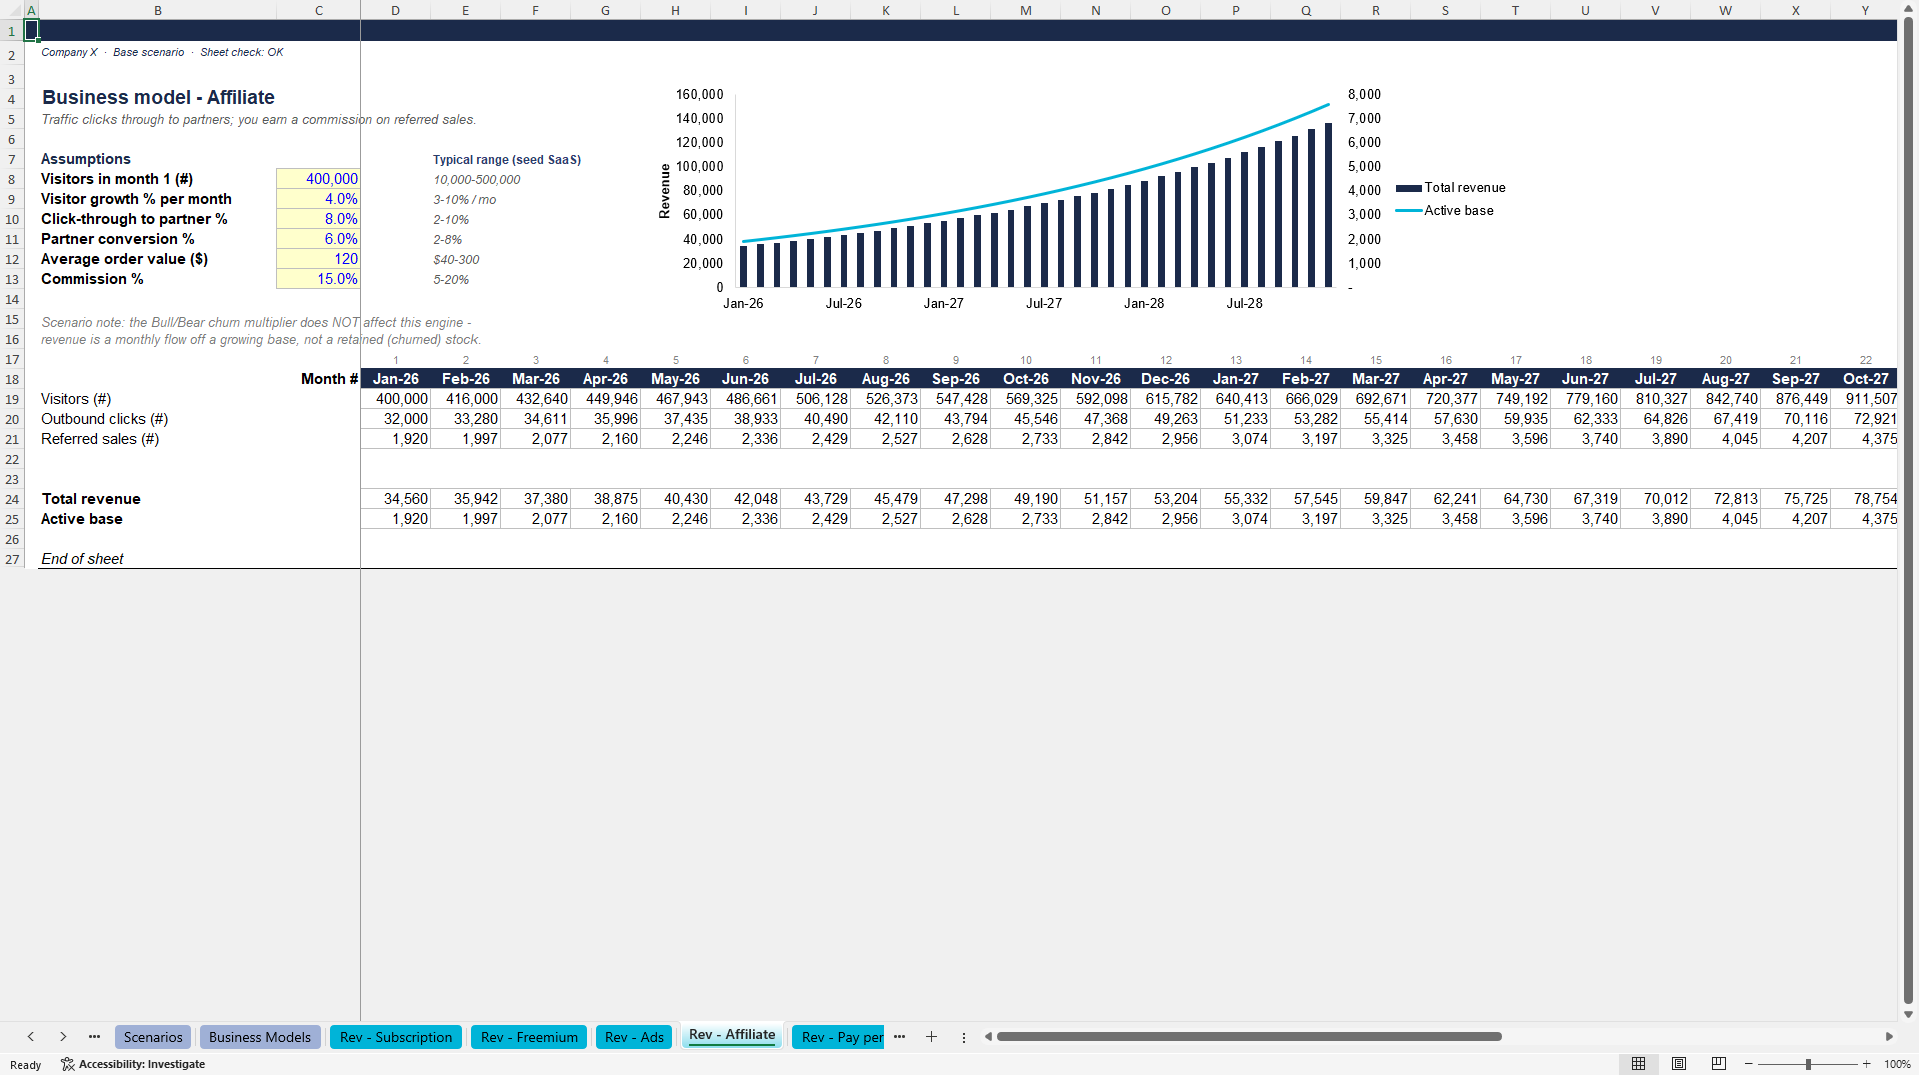Switch to Rev - Ads tab
This screenshot has width=1919, height=1075.
[634, 1037]
